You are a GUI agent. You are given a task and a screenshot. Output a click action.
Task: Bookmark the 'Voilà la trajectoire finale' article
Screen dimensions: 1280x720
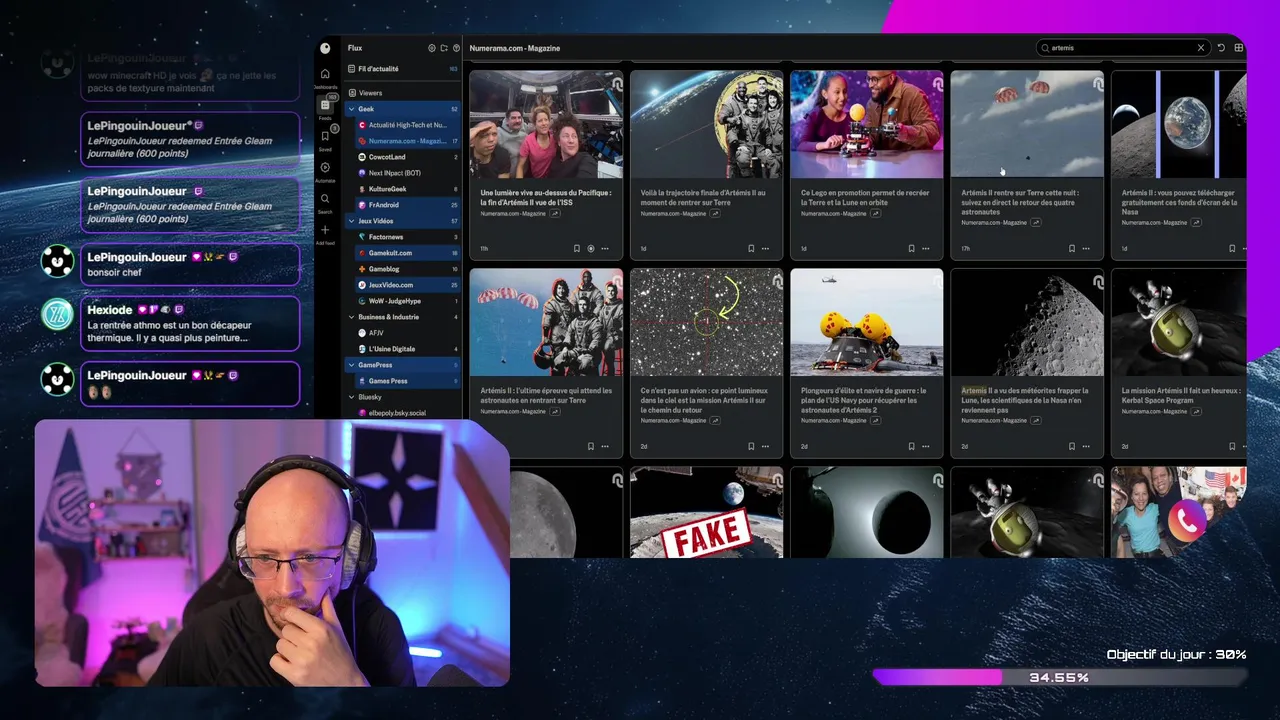click(751, 248)
